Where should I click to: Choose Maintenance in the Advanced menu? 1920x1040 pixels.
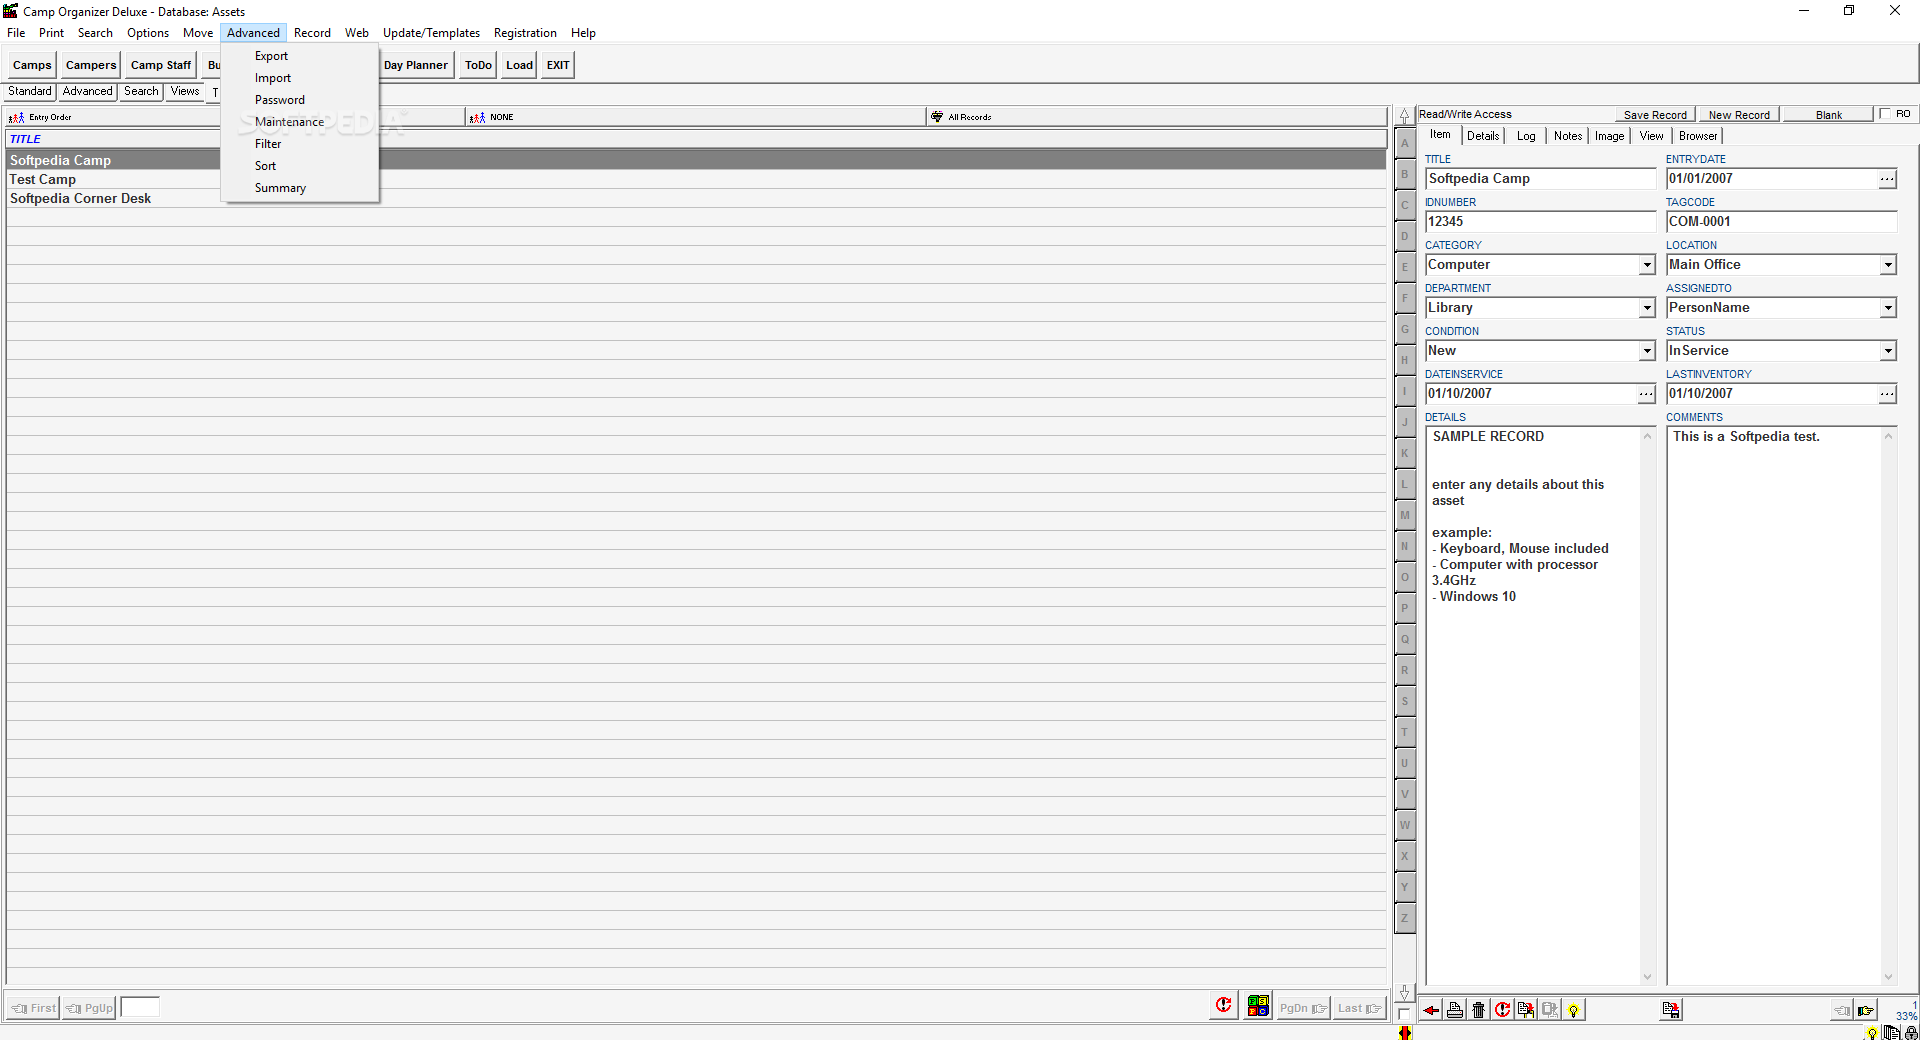coord(300,122)
